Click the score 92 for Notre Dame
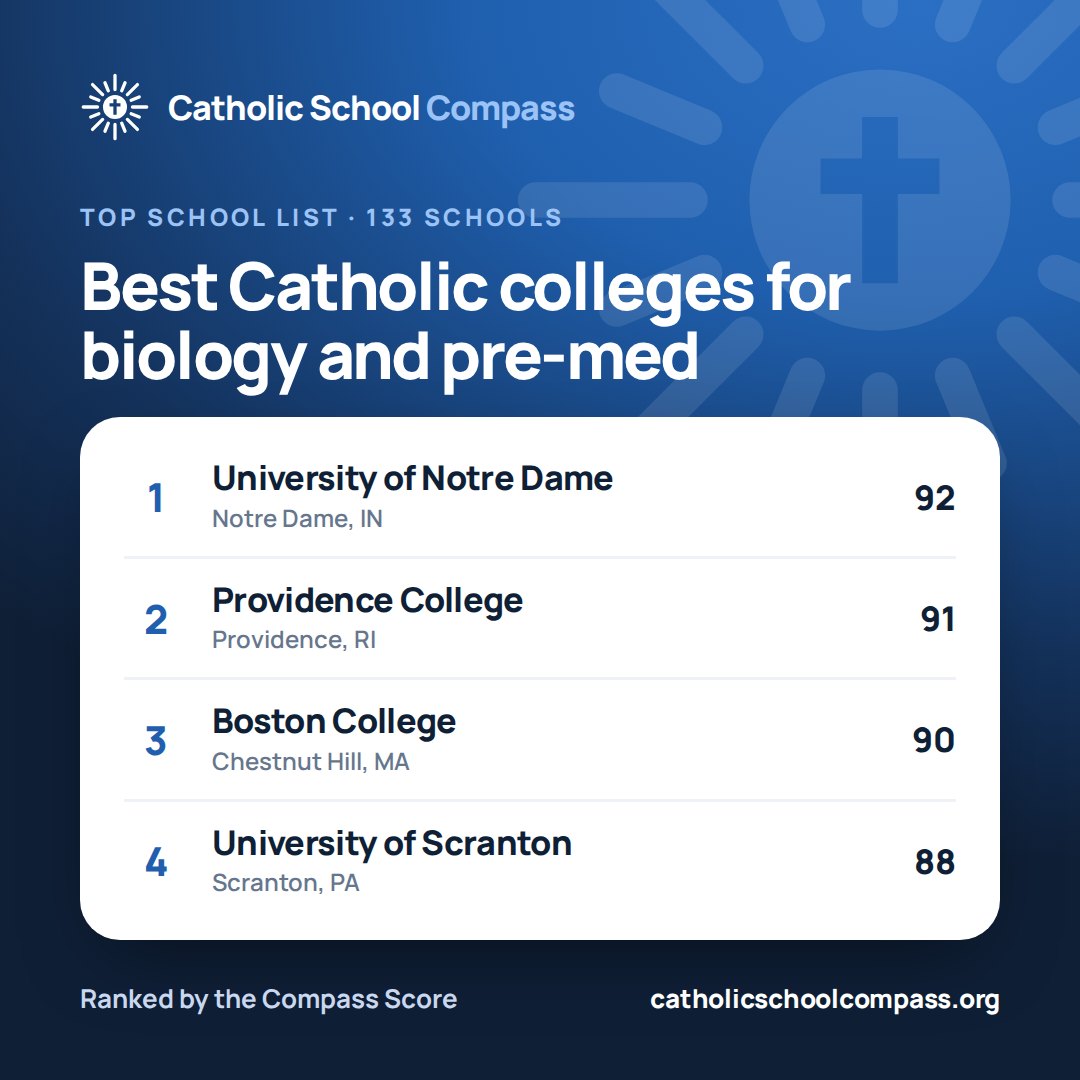 (x=935, y=498)
